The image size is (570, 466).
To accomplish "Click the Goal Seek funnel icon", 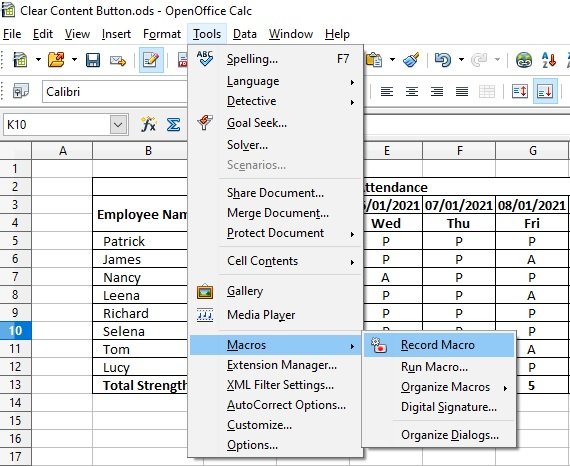I will pyautogui.click(x=205, y=122).
